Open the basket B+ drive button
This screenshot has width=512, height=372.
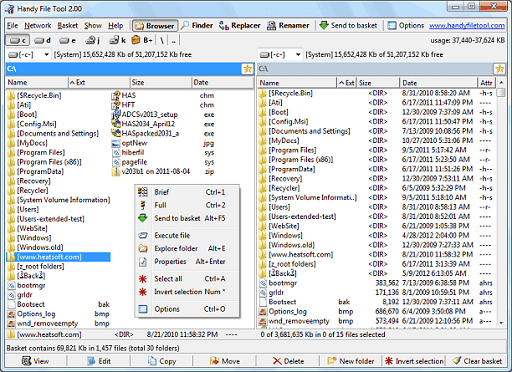click(x=142, y=41)
